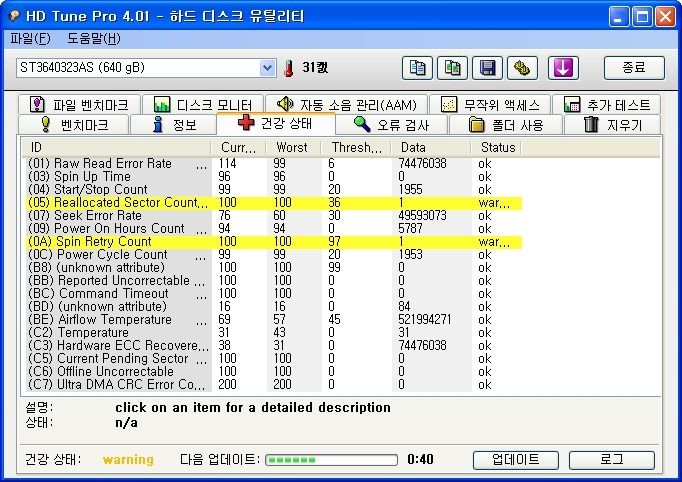This screenshot has height=482, width=682.
Task: Open the 자동 소음 관리(AAM) tab
Action: point(347,104)
